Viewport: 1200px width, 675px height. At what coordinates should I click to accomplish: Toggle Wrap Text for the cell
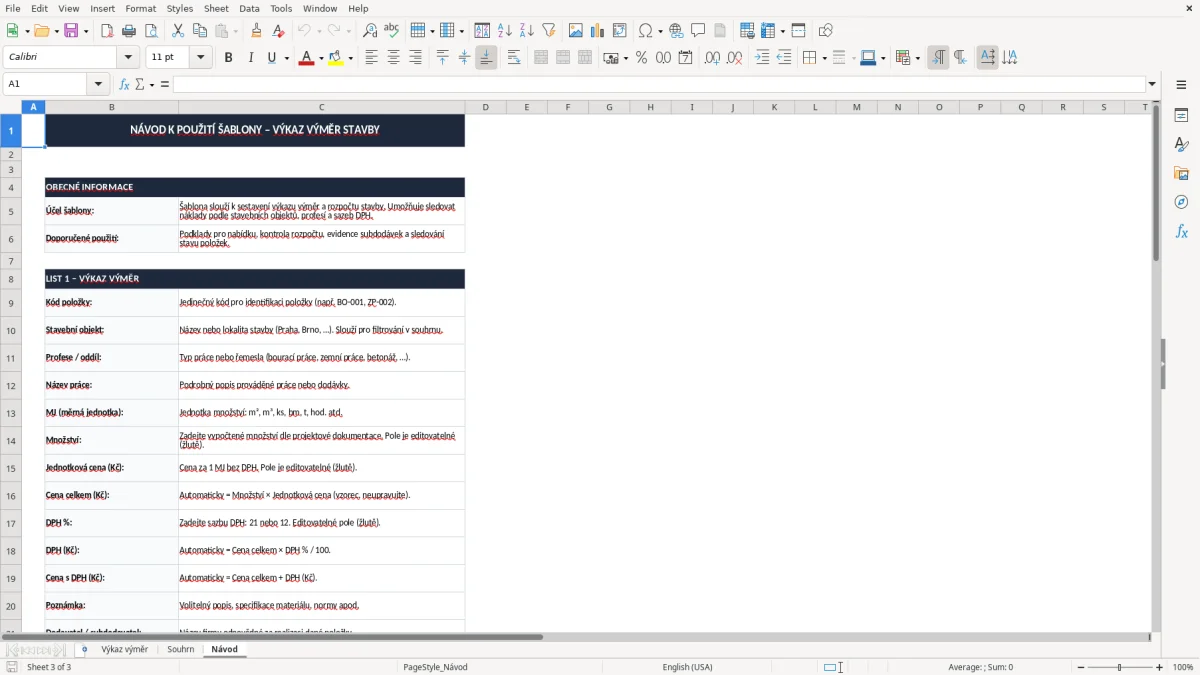point(514,58)
